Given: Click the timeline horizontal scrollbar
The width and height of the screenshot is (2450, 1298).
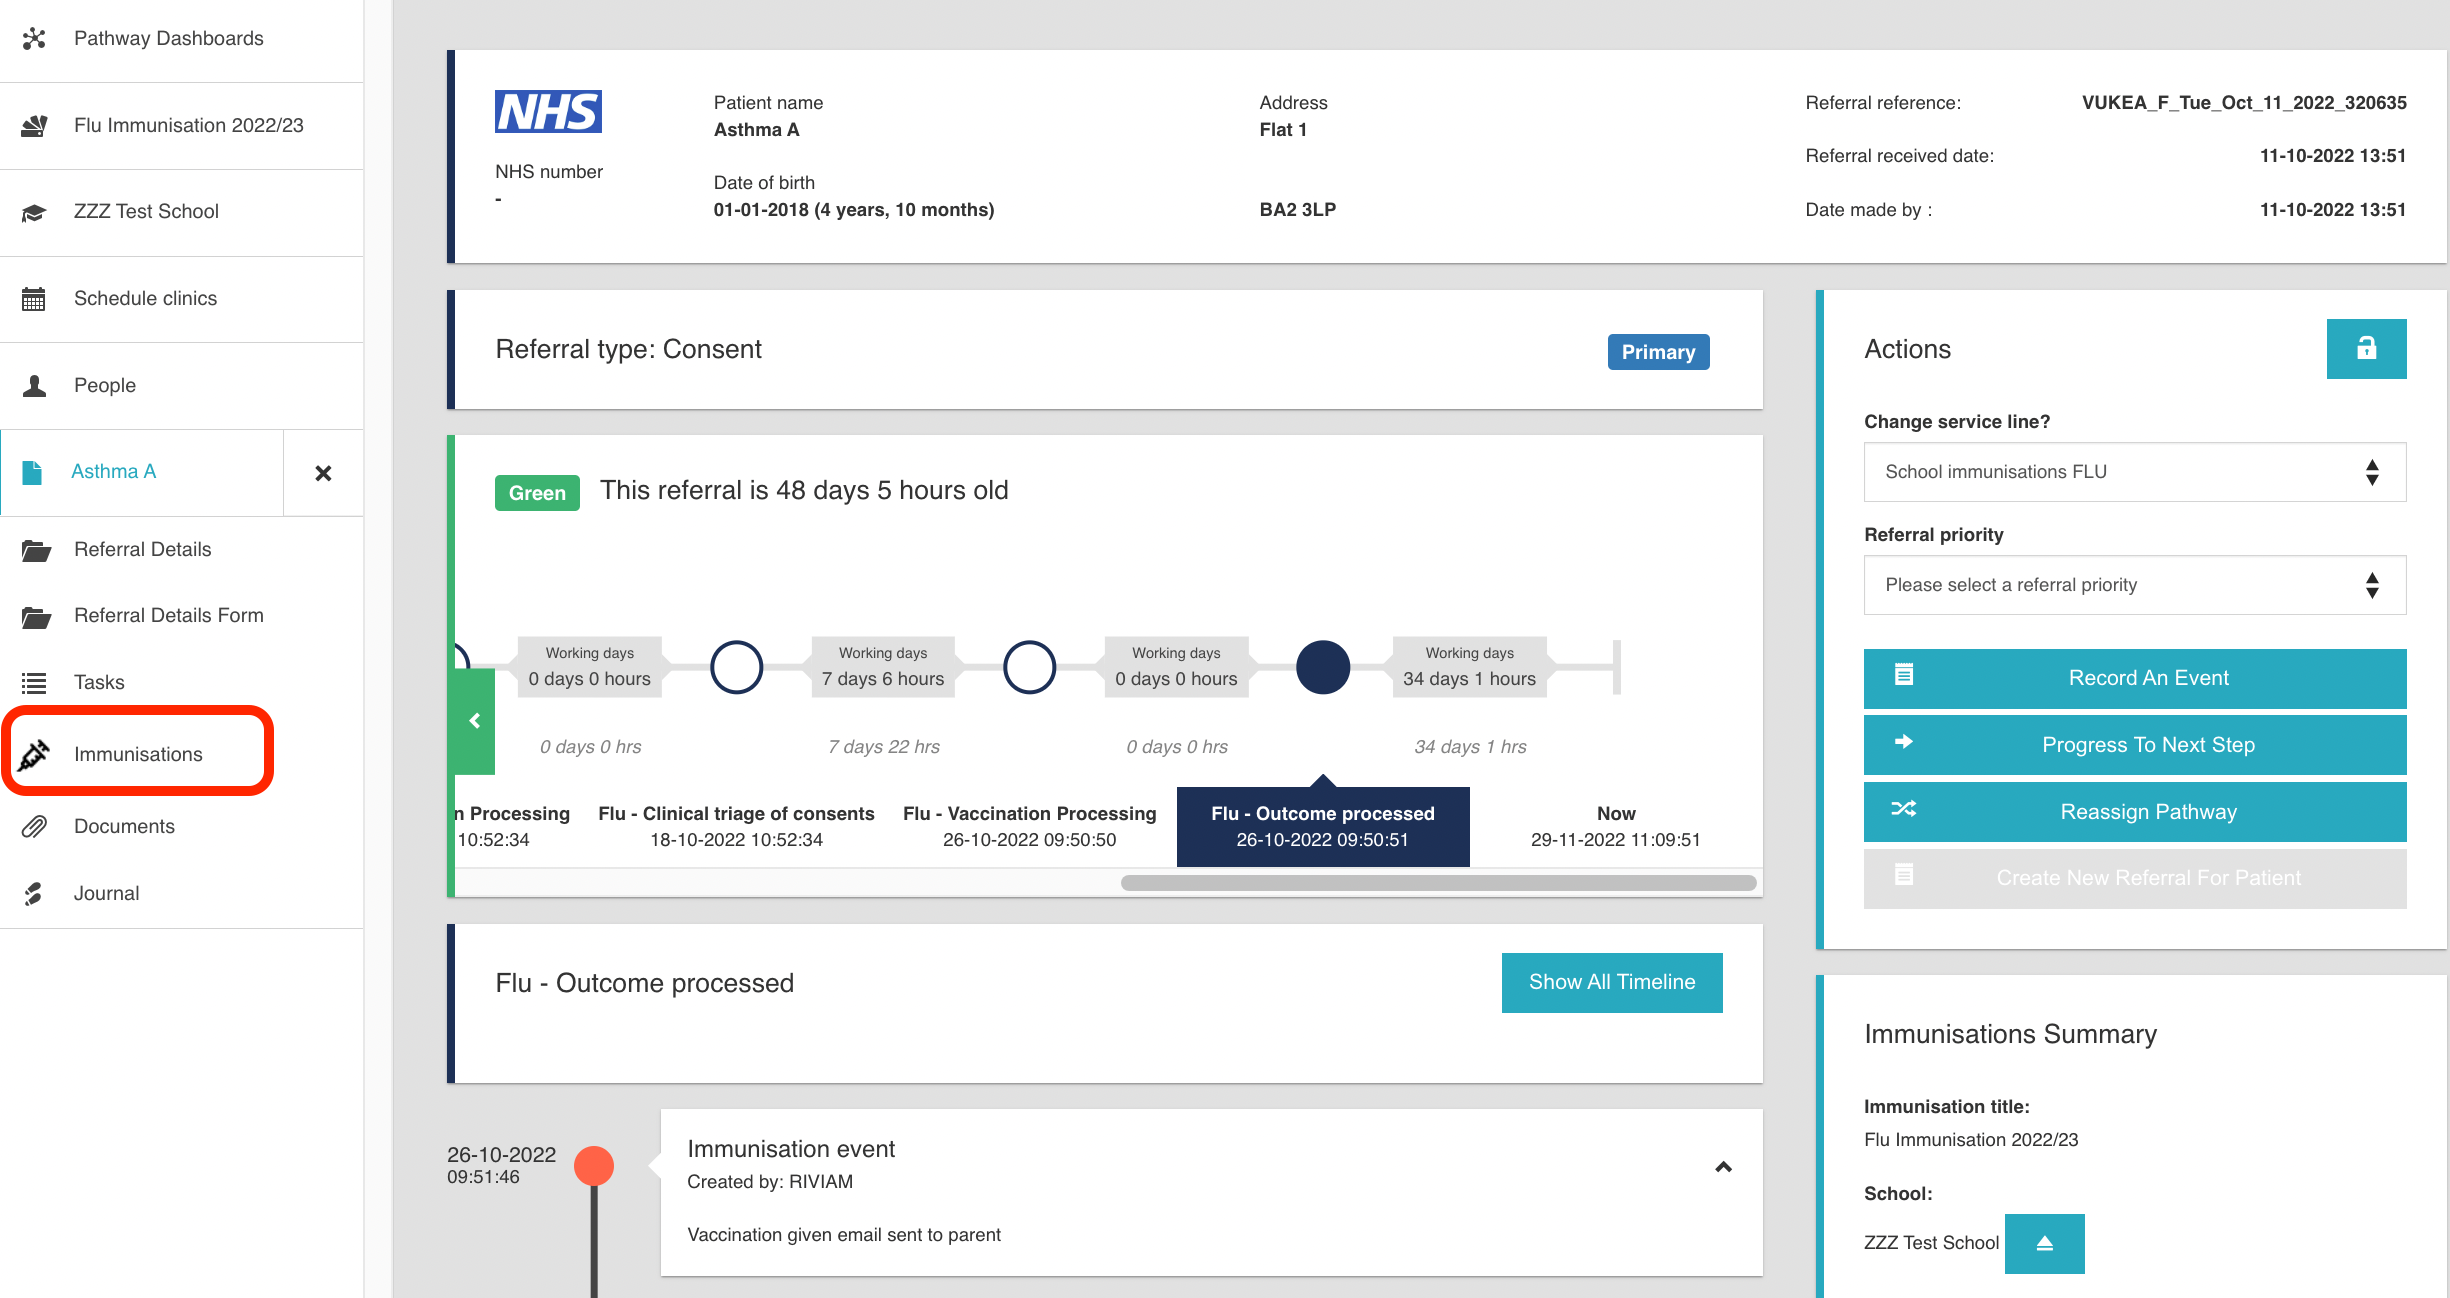Looking at the screenshot, I should [1437, 883].
